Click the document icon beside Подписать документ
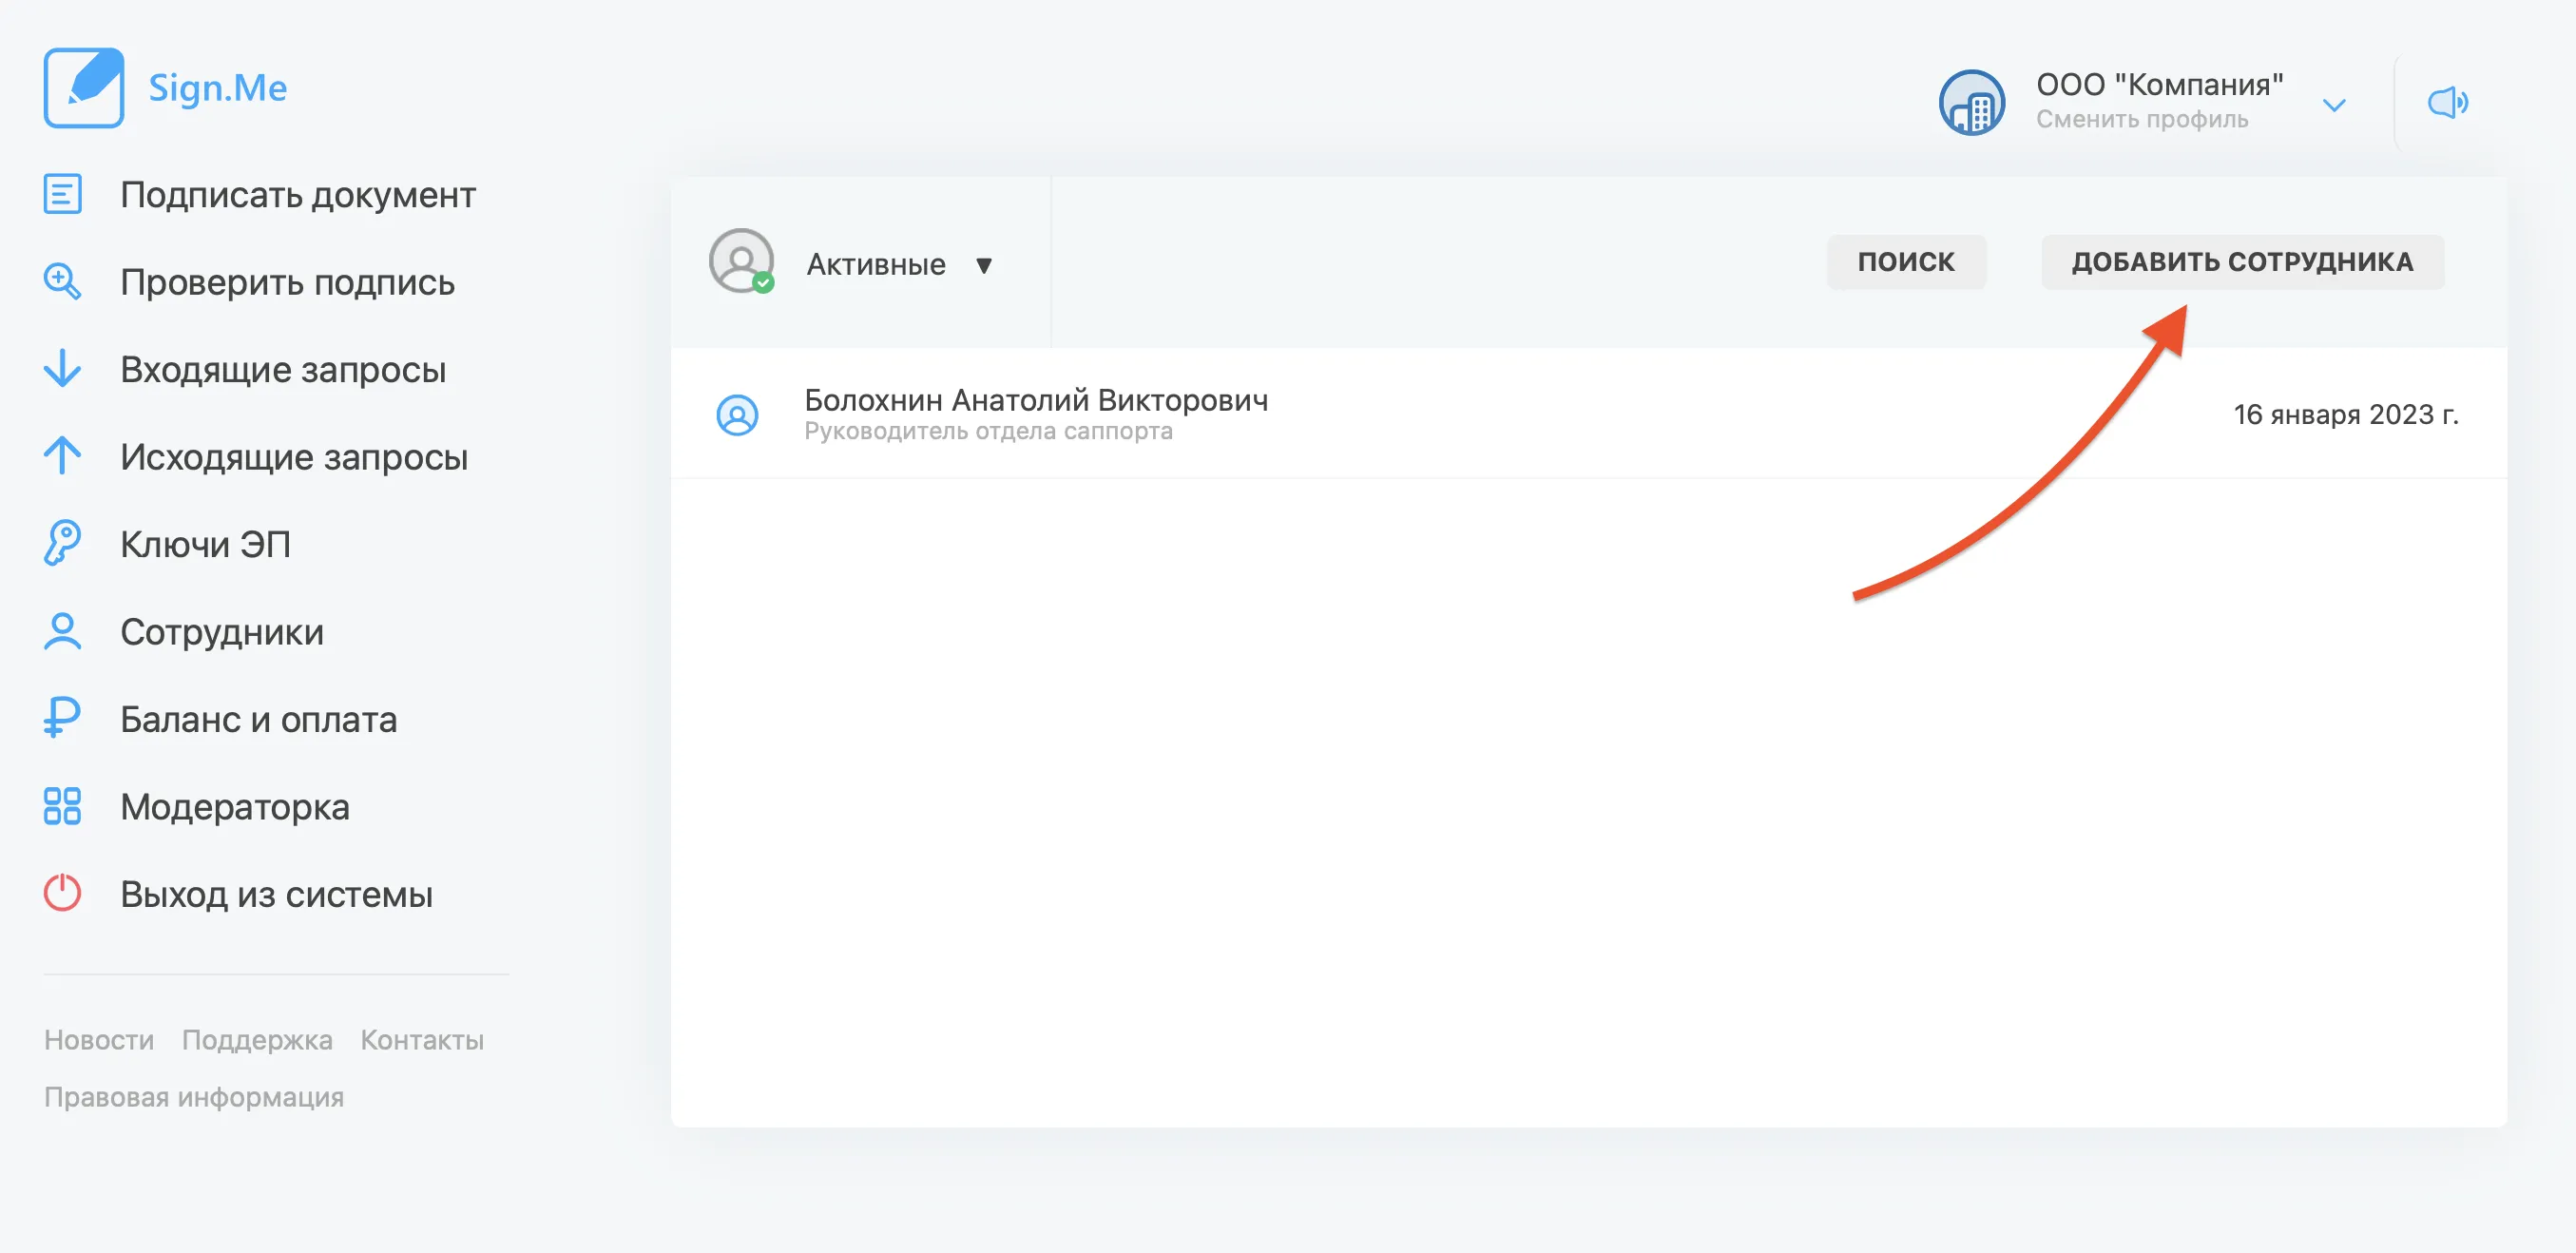 [62, 194]
